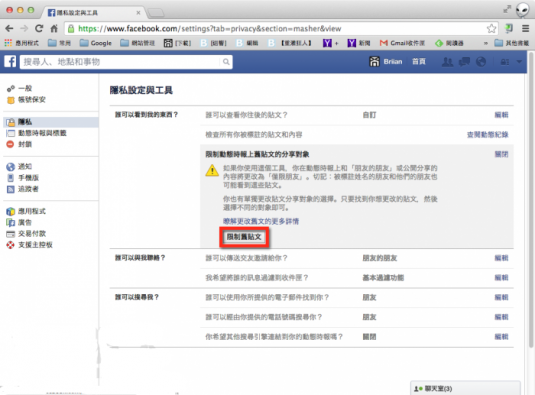Viewport: 535px width, 395px height.
Task: Edit who can find you by phone
Action: [x=501, y=317]
